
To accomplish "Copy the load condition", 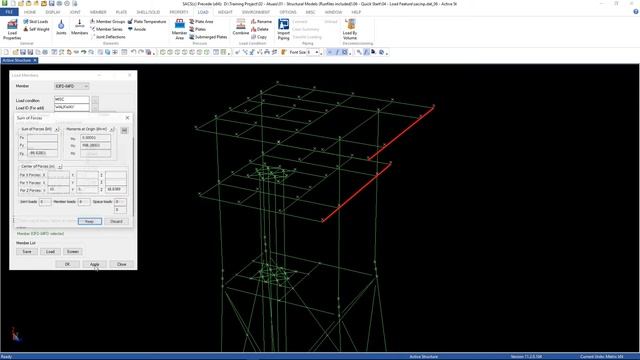I will tap(259, 37).
